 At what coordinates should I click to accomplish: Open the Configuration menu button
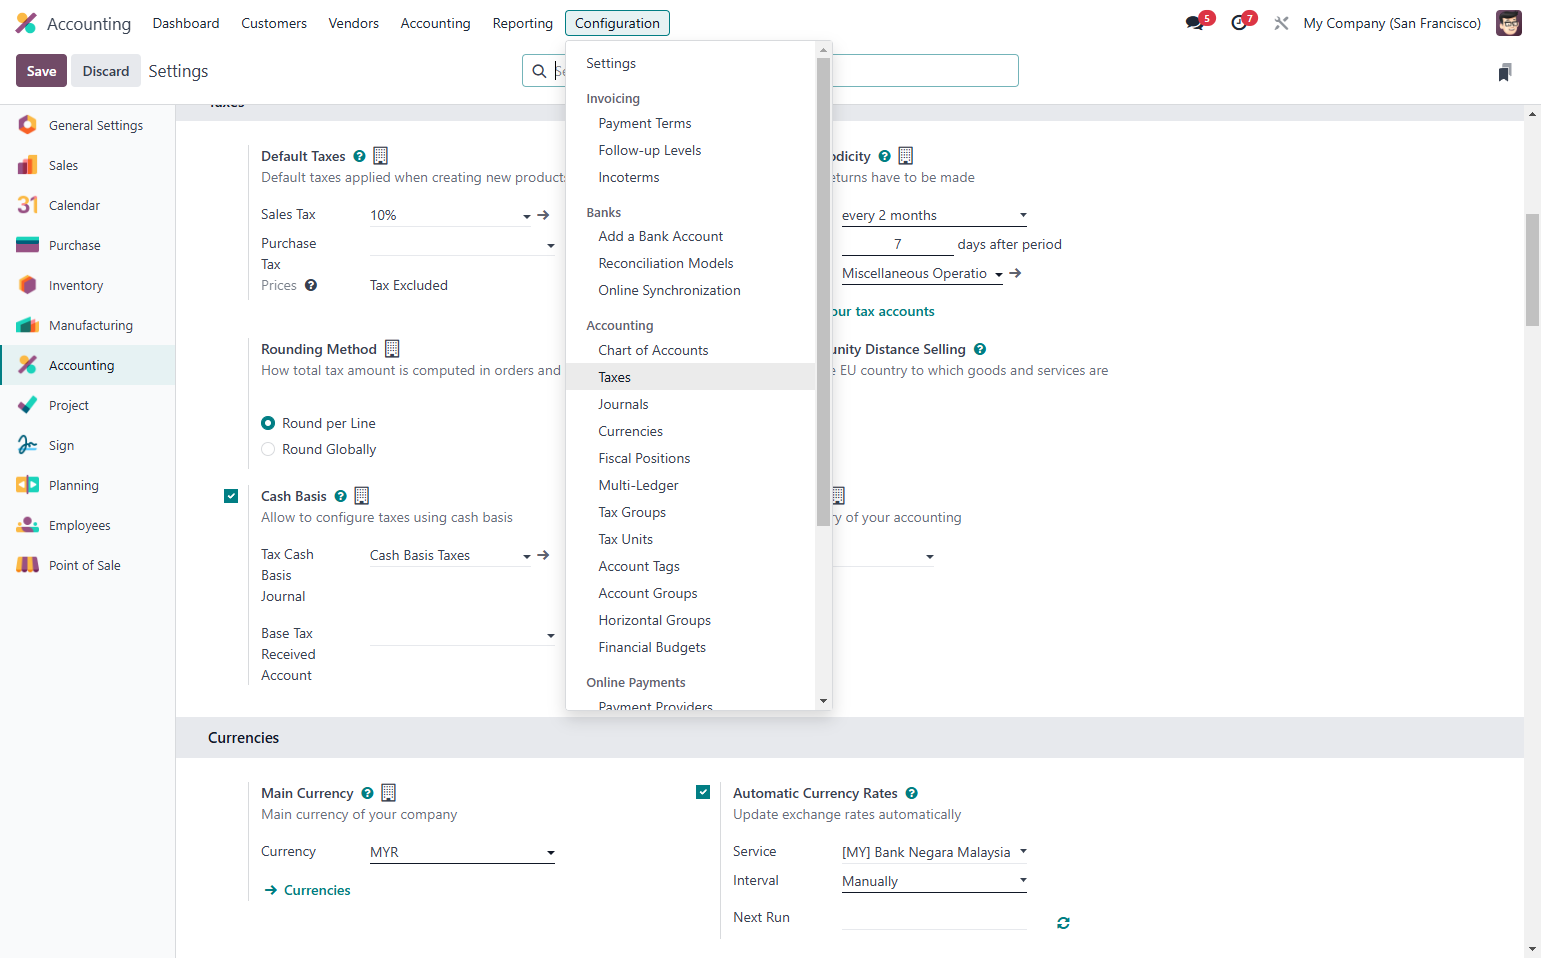pos(617,23)
